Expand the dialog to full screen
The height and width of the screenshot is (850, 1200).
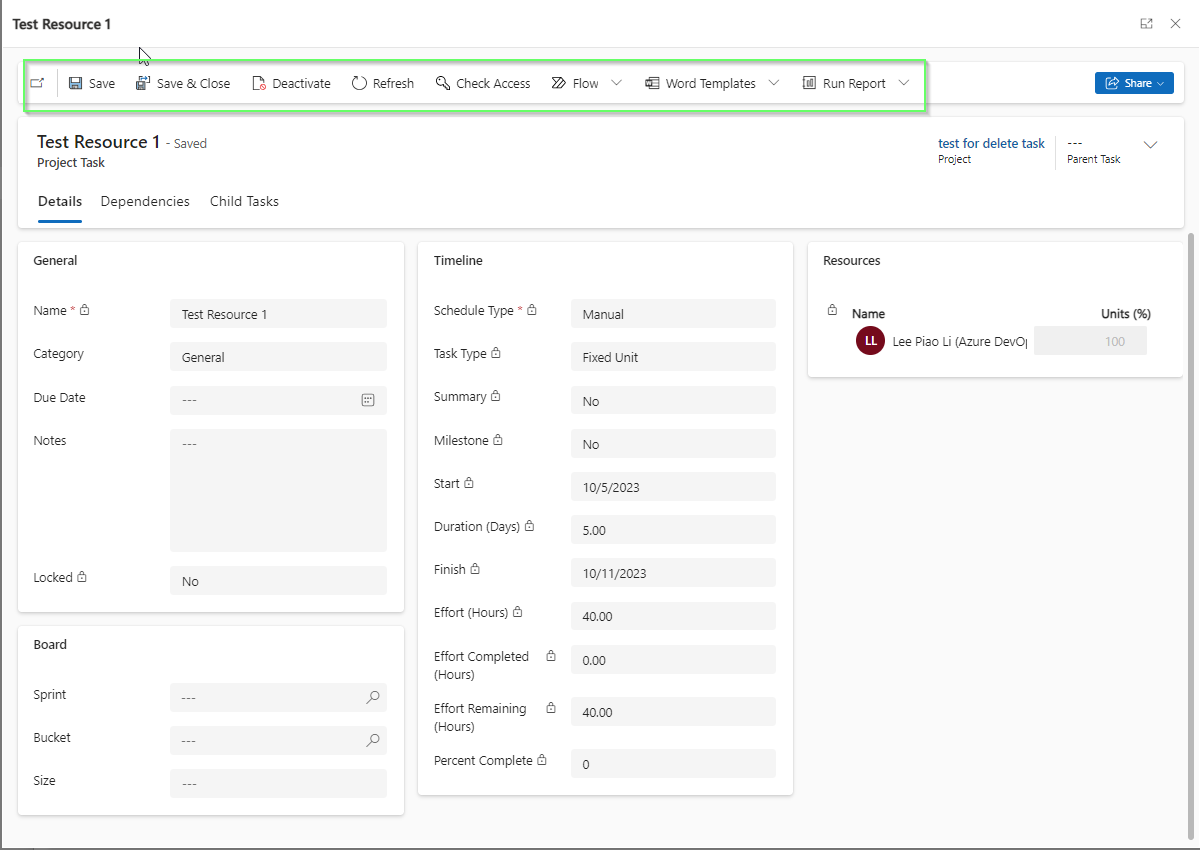pos(1147,24)
